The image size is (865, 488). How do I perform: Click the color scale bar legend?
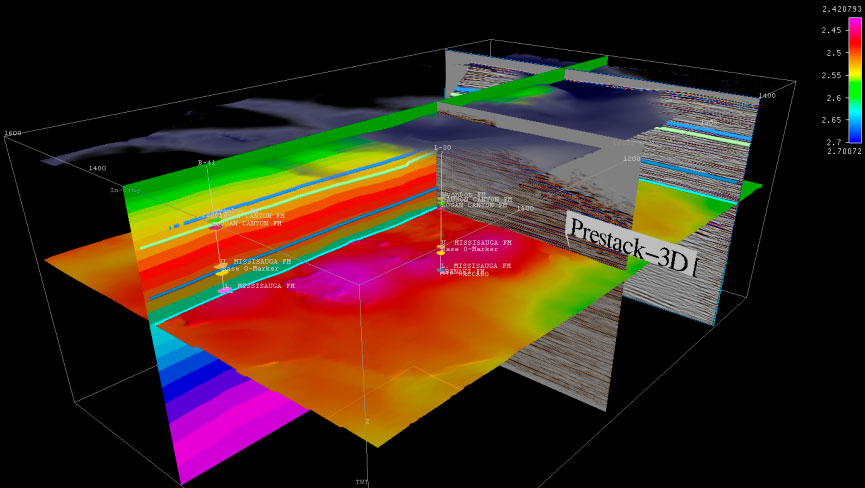[x=826, y=87]
